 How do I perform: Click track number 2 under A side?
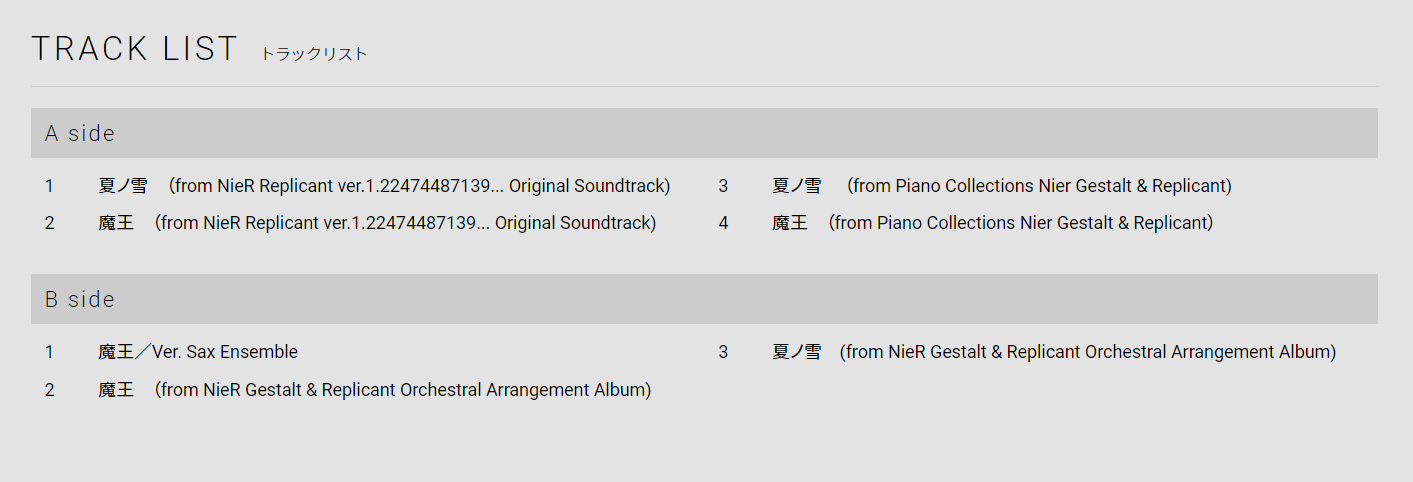50,223
